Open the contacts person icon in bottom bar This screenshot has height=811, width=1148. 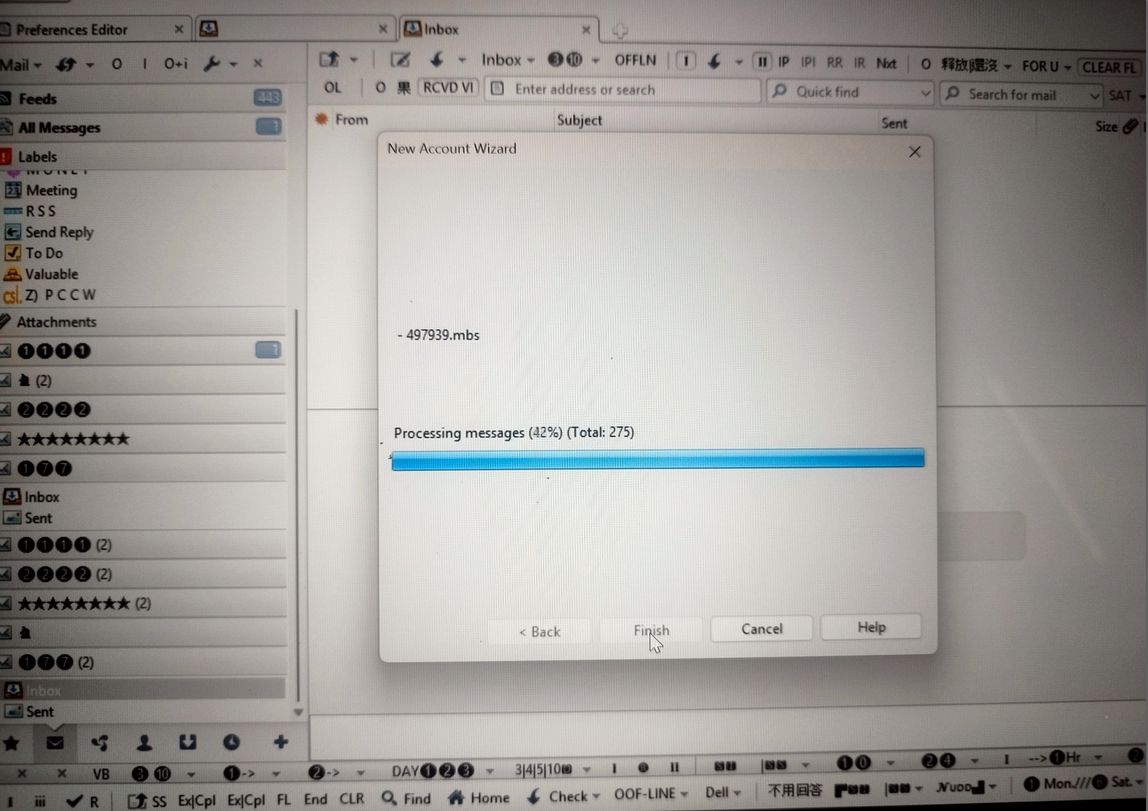point(144,743)
